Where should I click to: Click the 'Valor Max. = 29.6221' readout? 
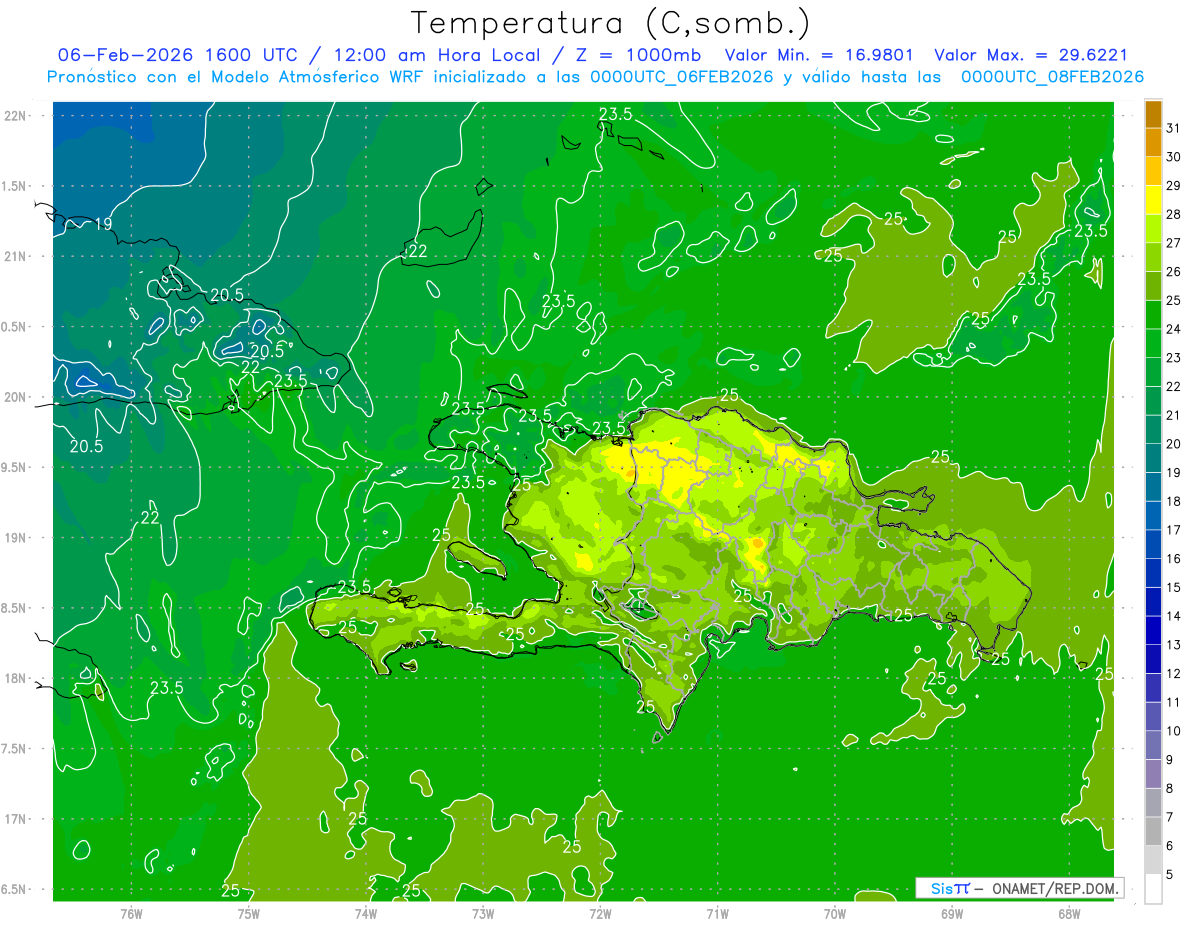(x=1031, y=55)
